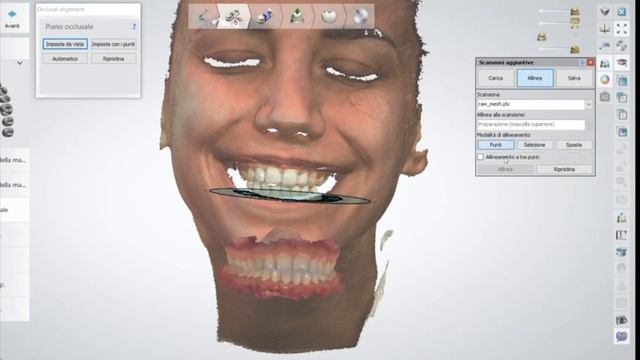Click the jaw view icon at top right toolbar
640x360 pixels.
coord(605,12)
